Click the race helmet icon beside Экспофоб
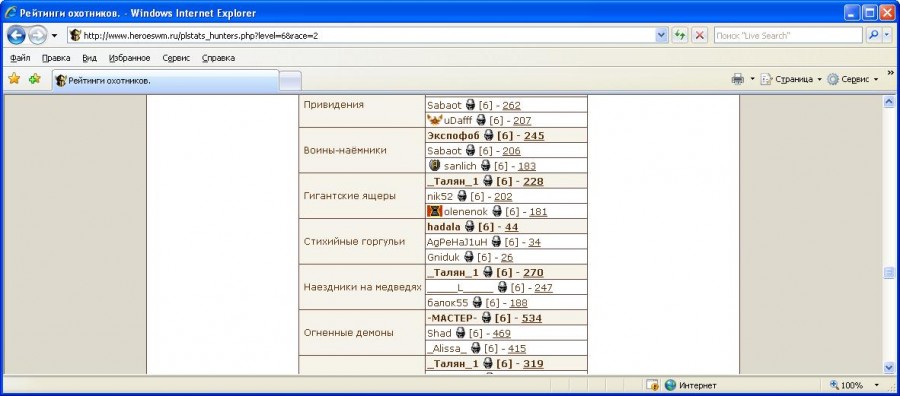 488,135
